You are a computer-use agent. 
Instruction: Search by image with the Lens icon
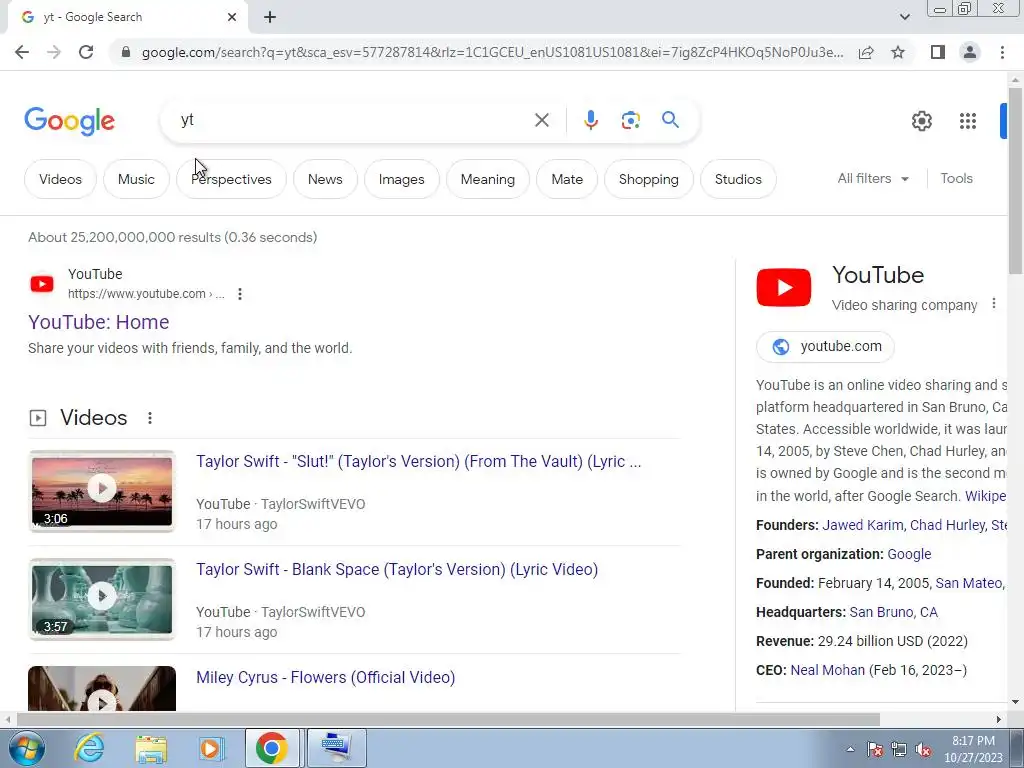click(630, 120)
